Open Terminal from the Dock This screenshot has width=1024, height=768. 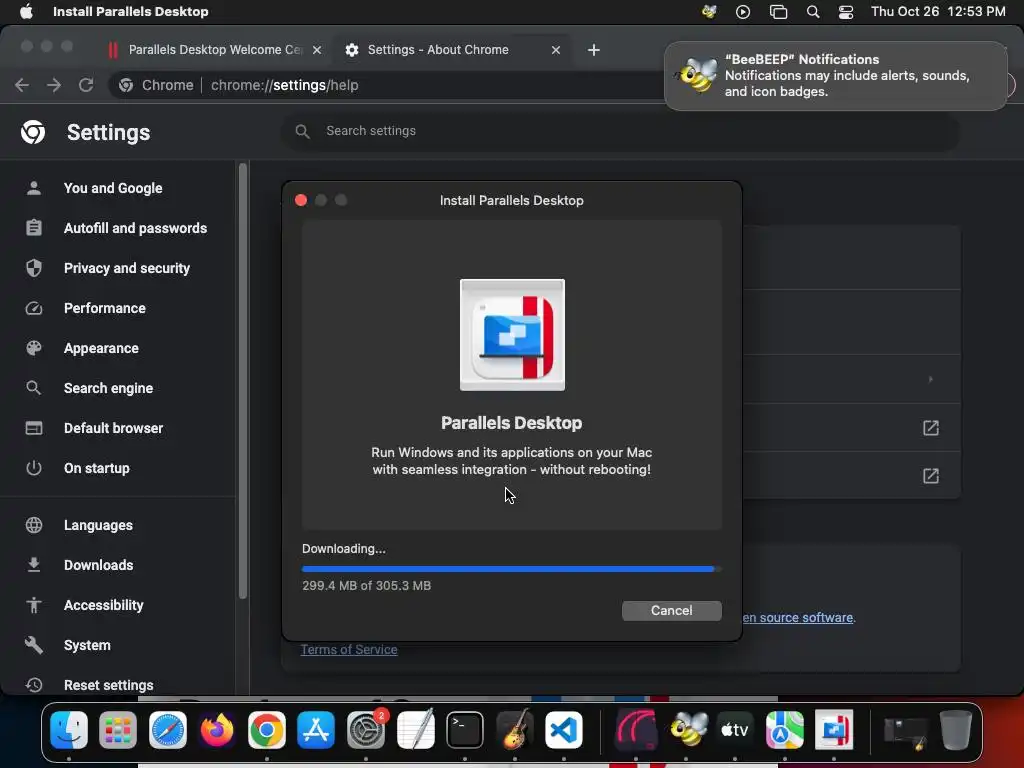pos(465,730)
